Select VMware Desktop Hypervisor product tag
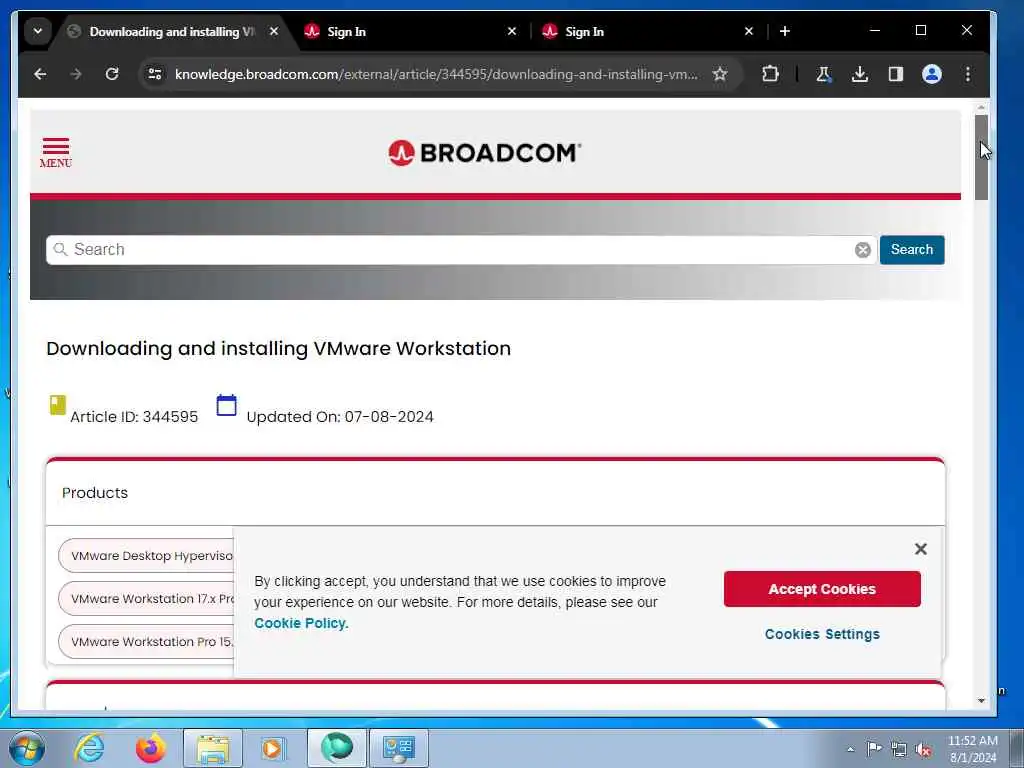 tap(146, 556)
